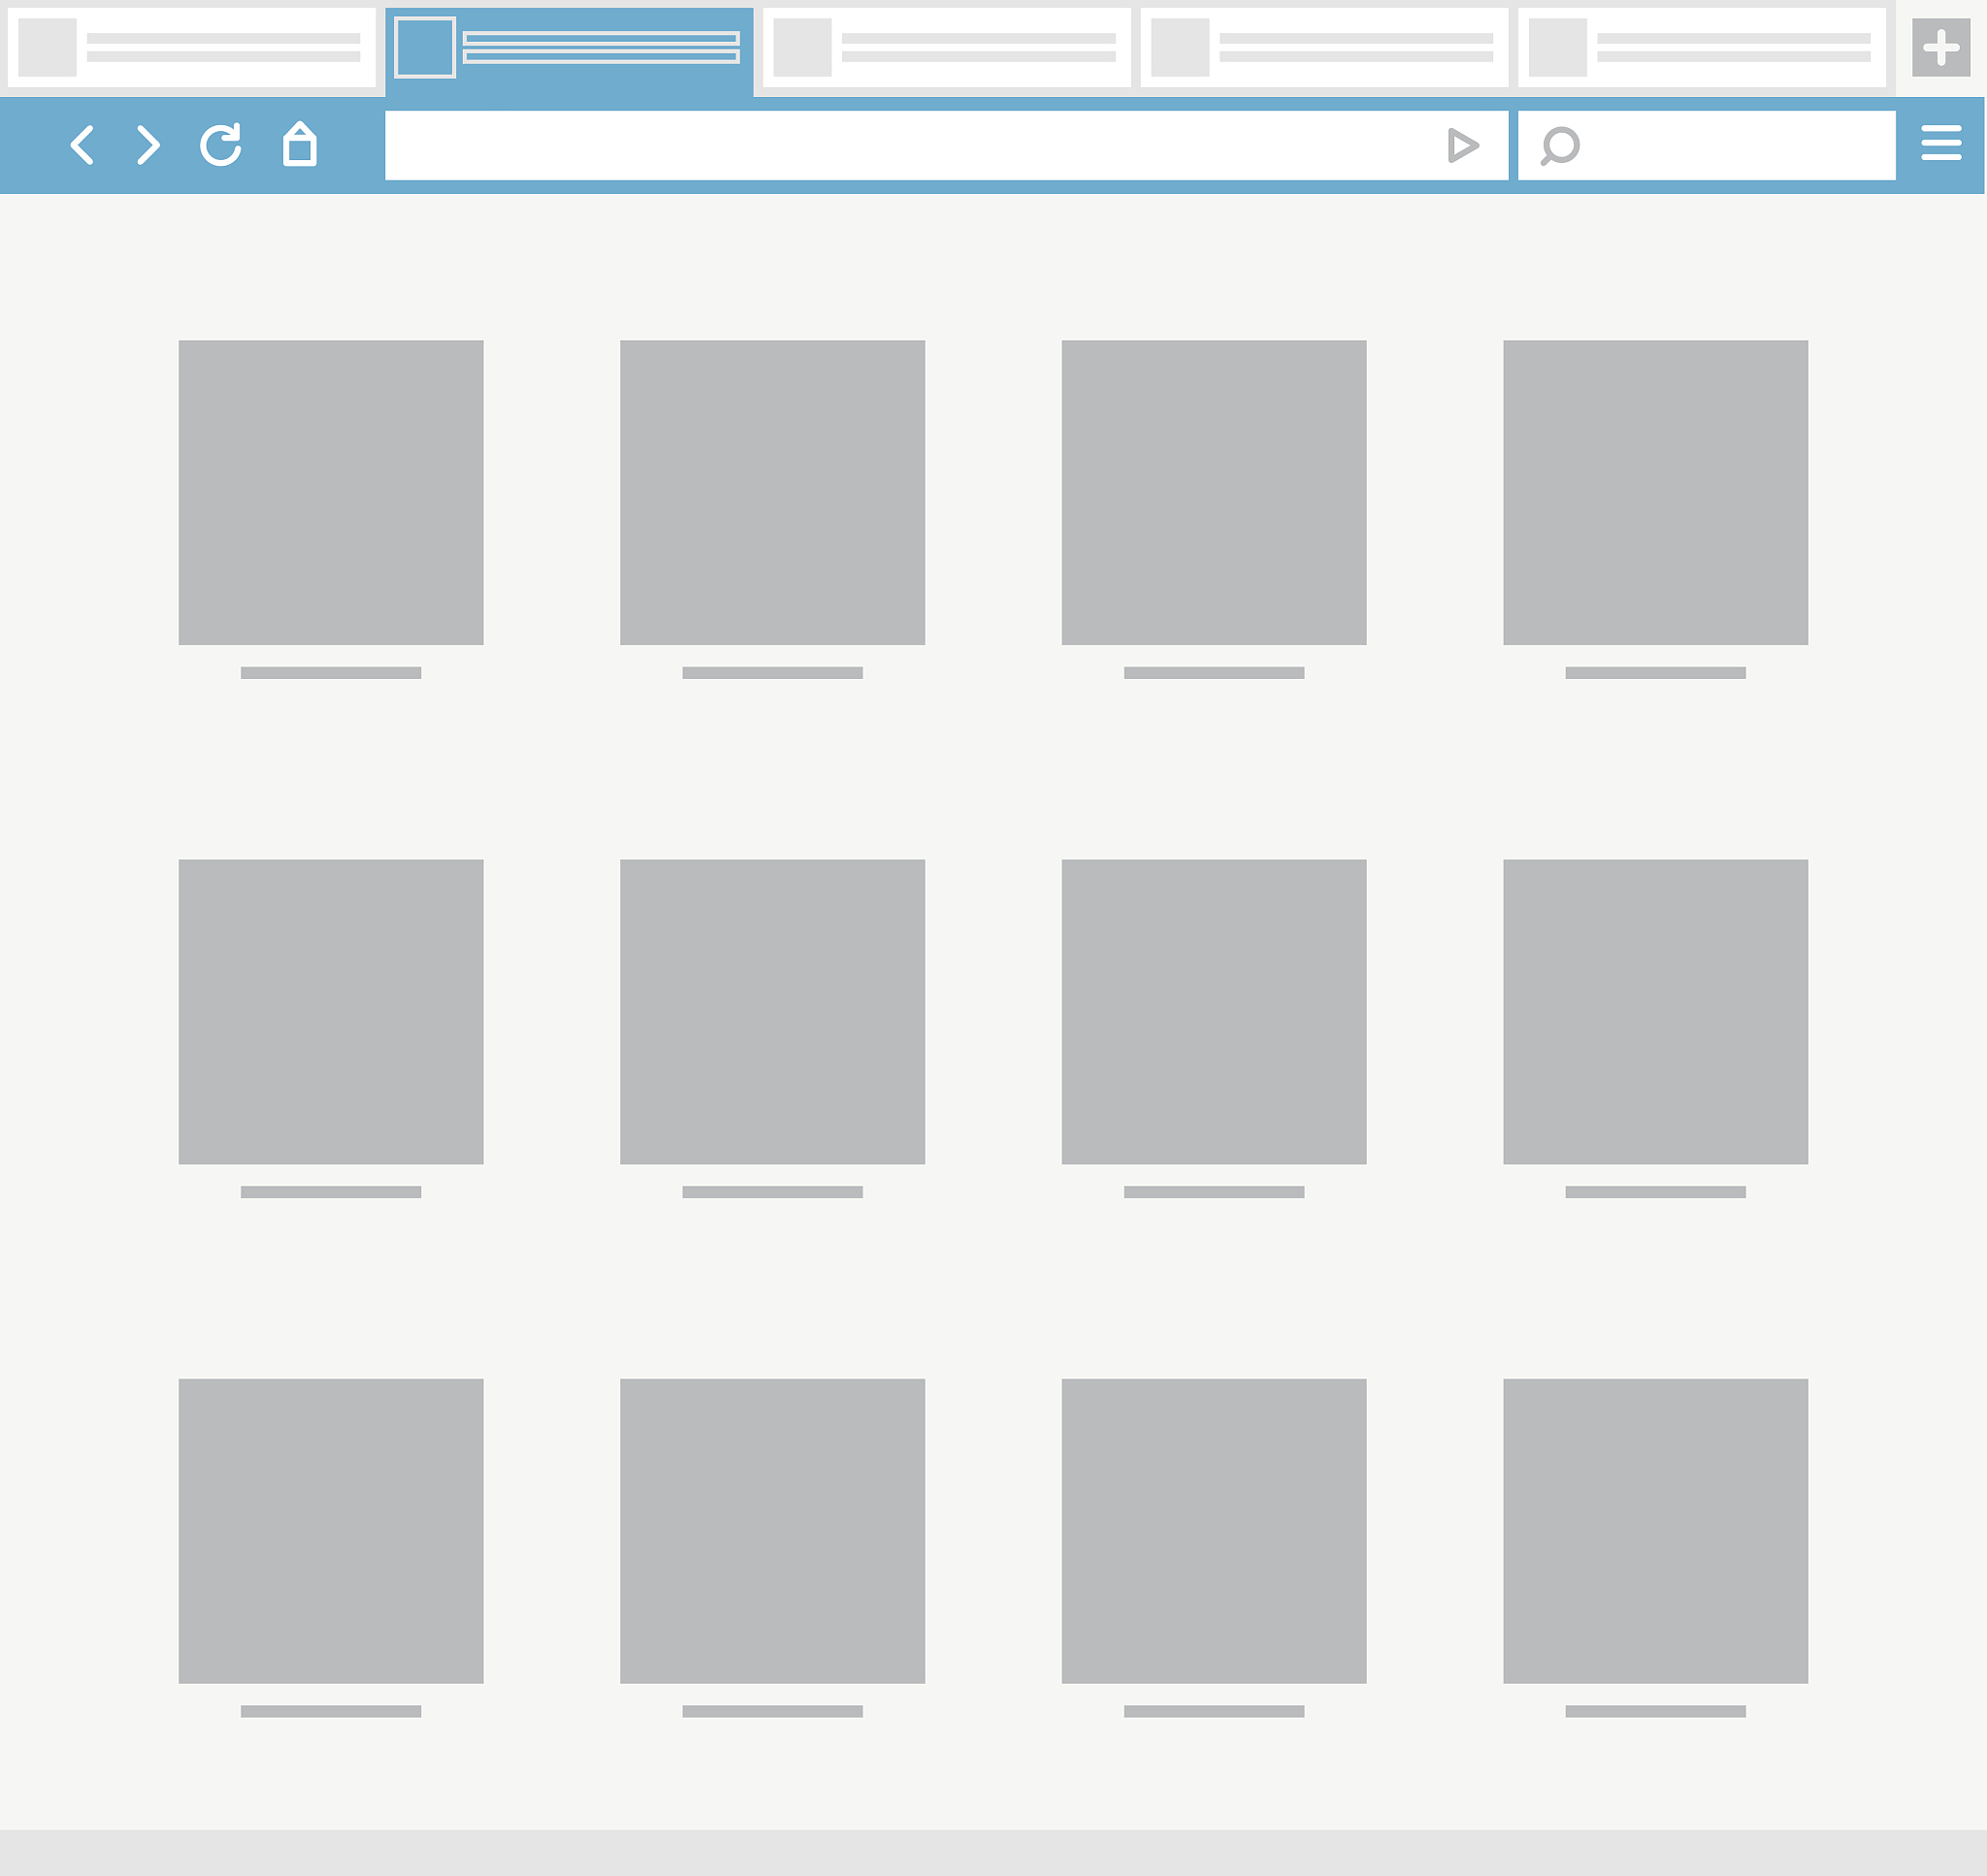The image size is (1987, 1876).
Task: Open first thumbnail in middle row
Action: 331,1011
